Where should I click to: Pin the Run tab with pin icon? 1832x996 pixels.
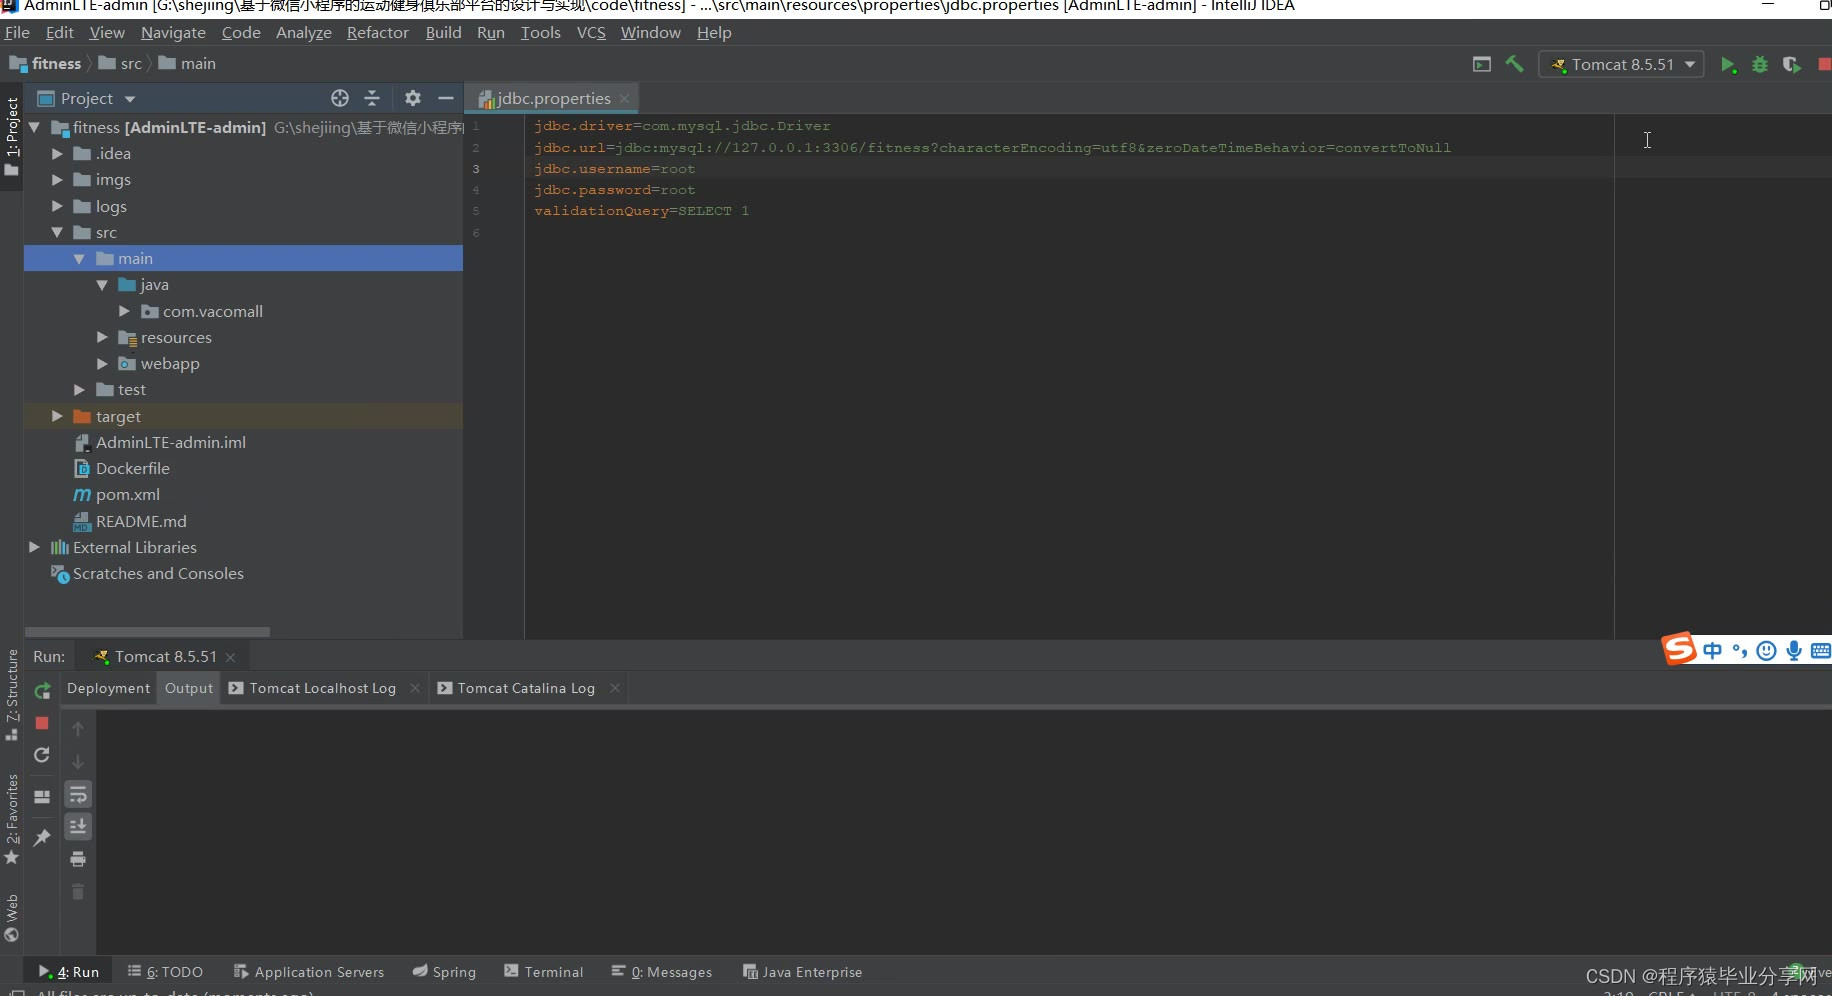42,837
